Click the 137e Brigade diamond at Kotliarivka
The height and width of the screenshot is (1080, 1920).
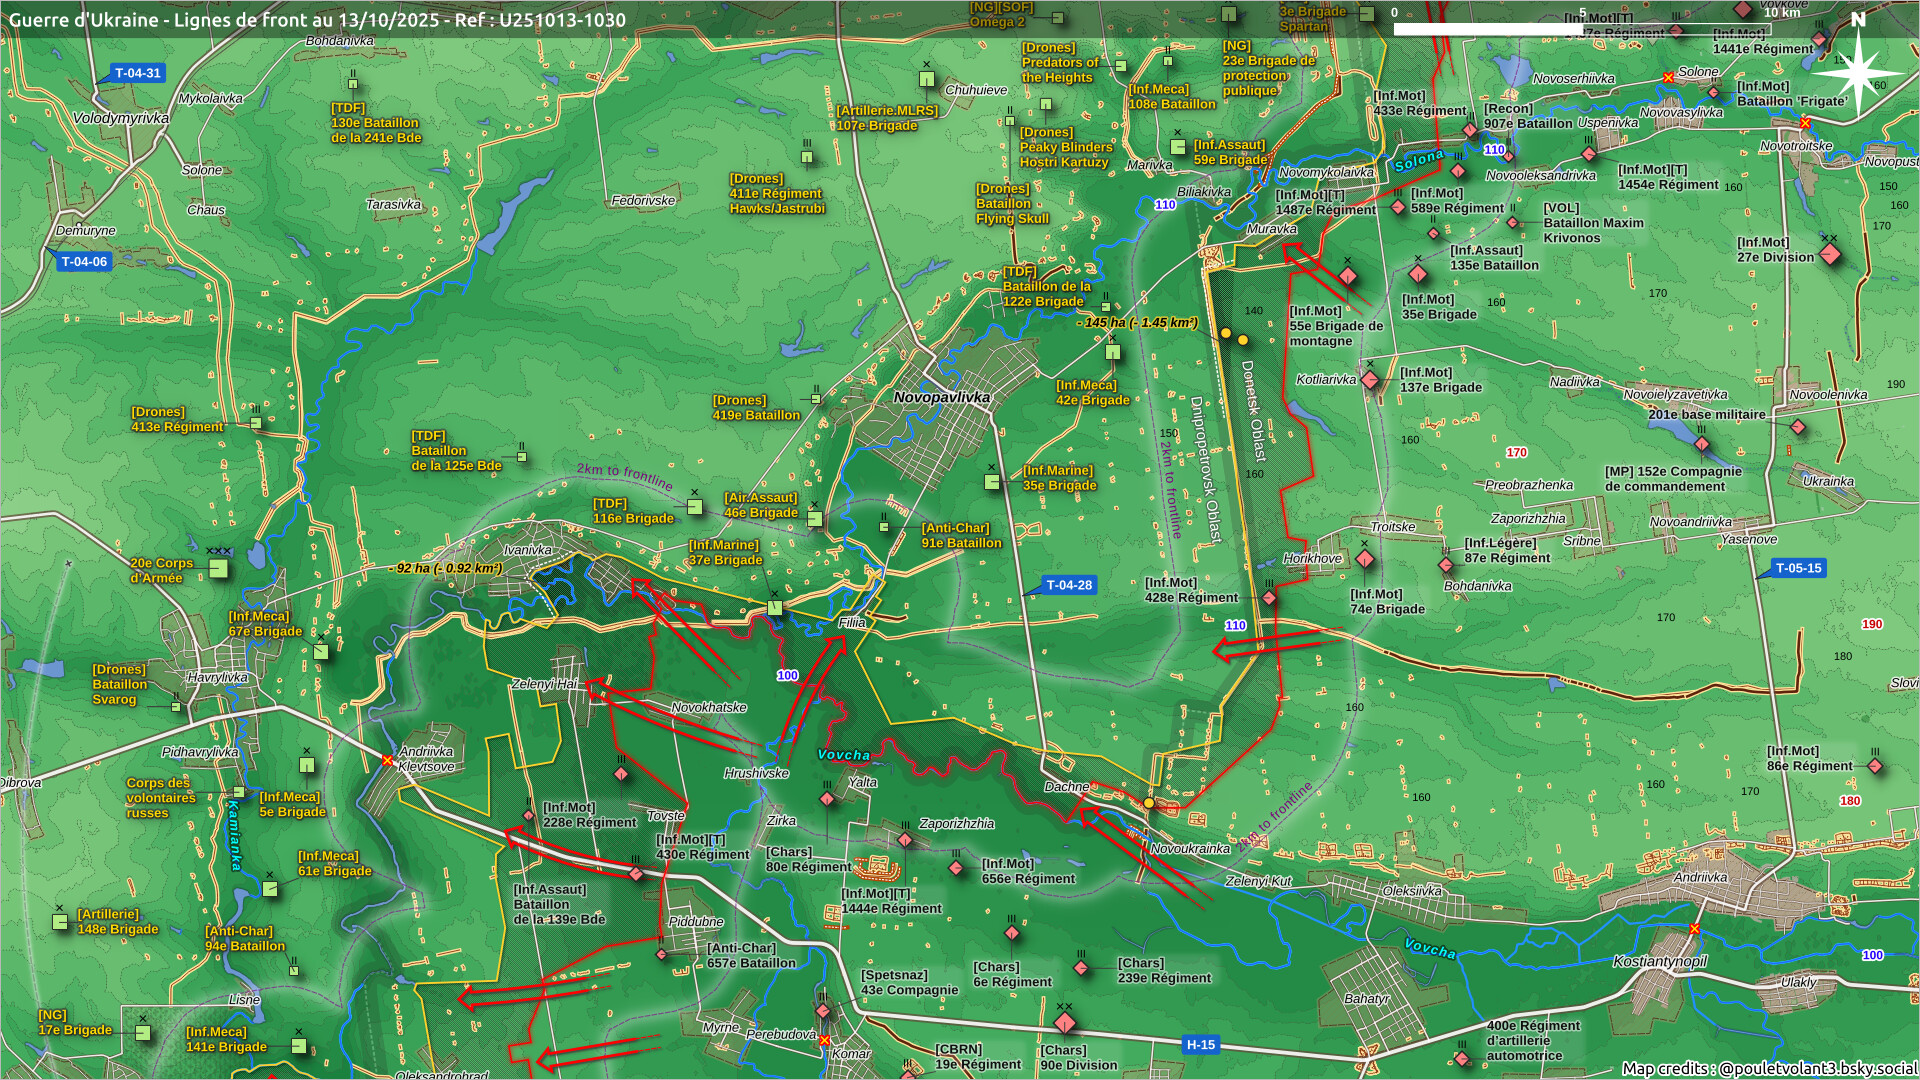(1370, 380)
